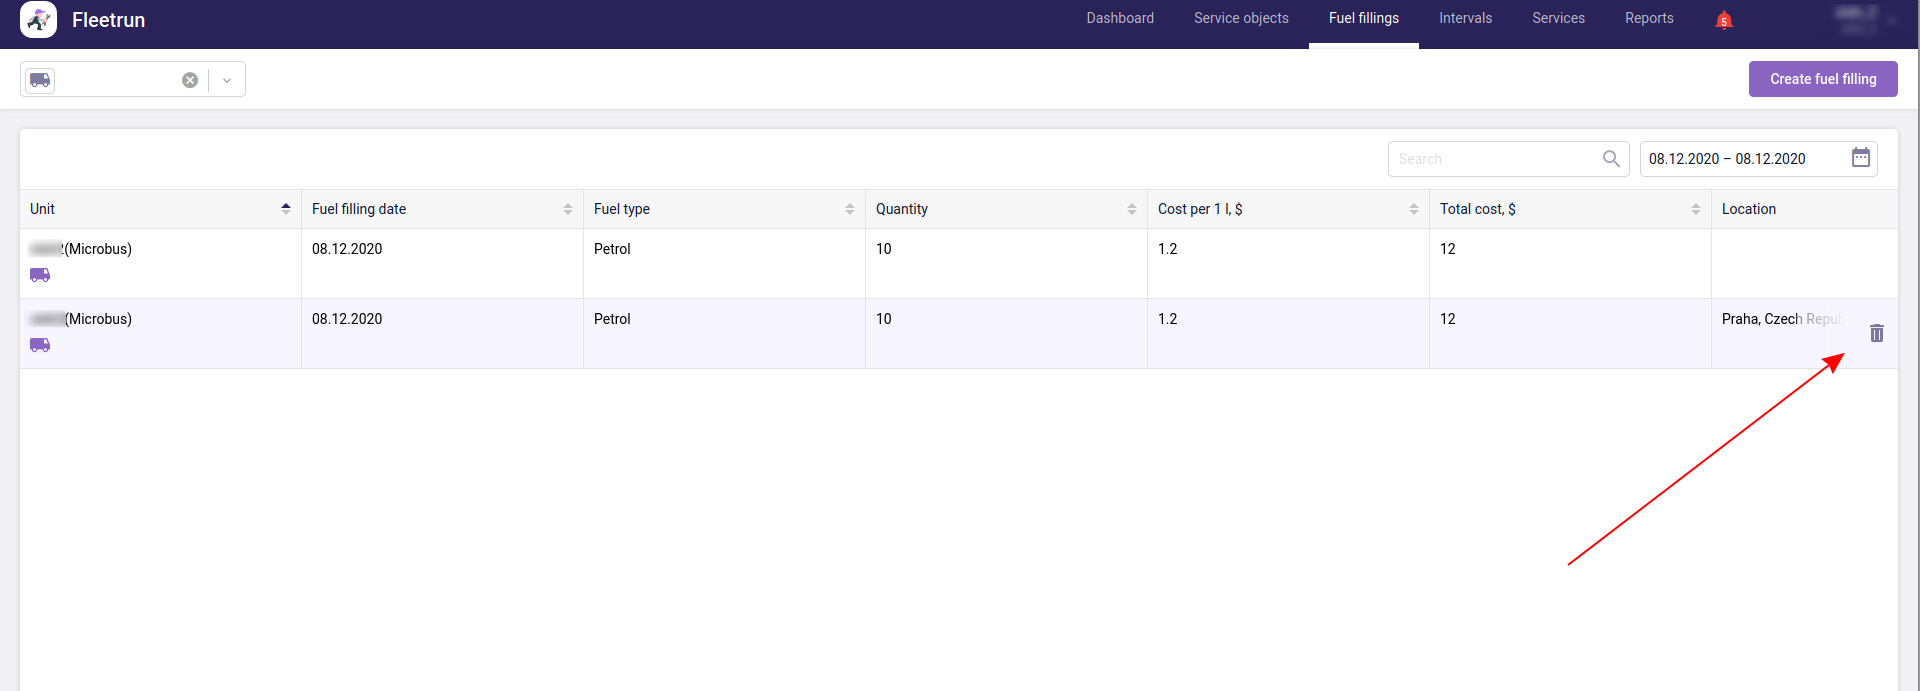
Task: Expand the unit filter dropdown
Action: (x=227, y=80)
